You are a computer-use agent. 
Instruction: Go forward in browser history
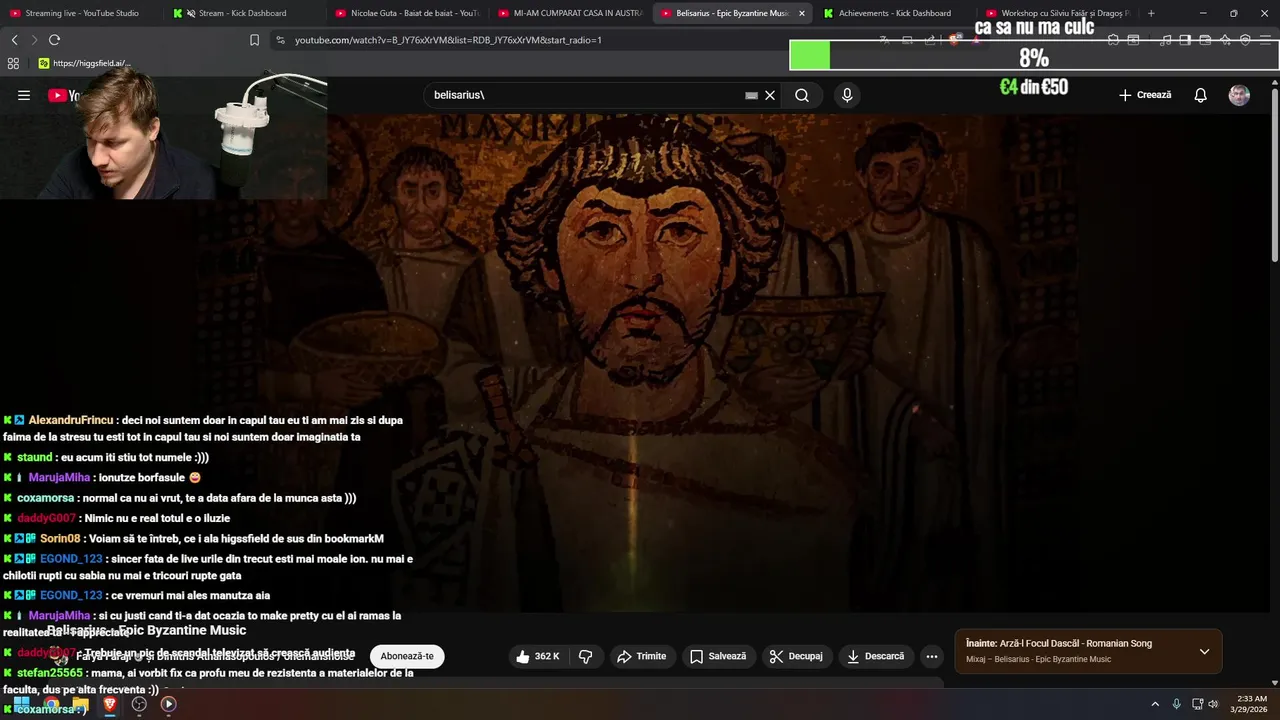click(34, 40)
